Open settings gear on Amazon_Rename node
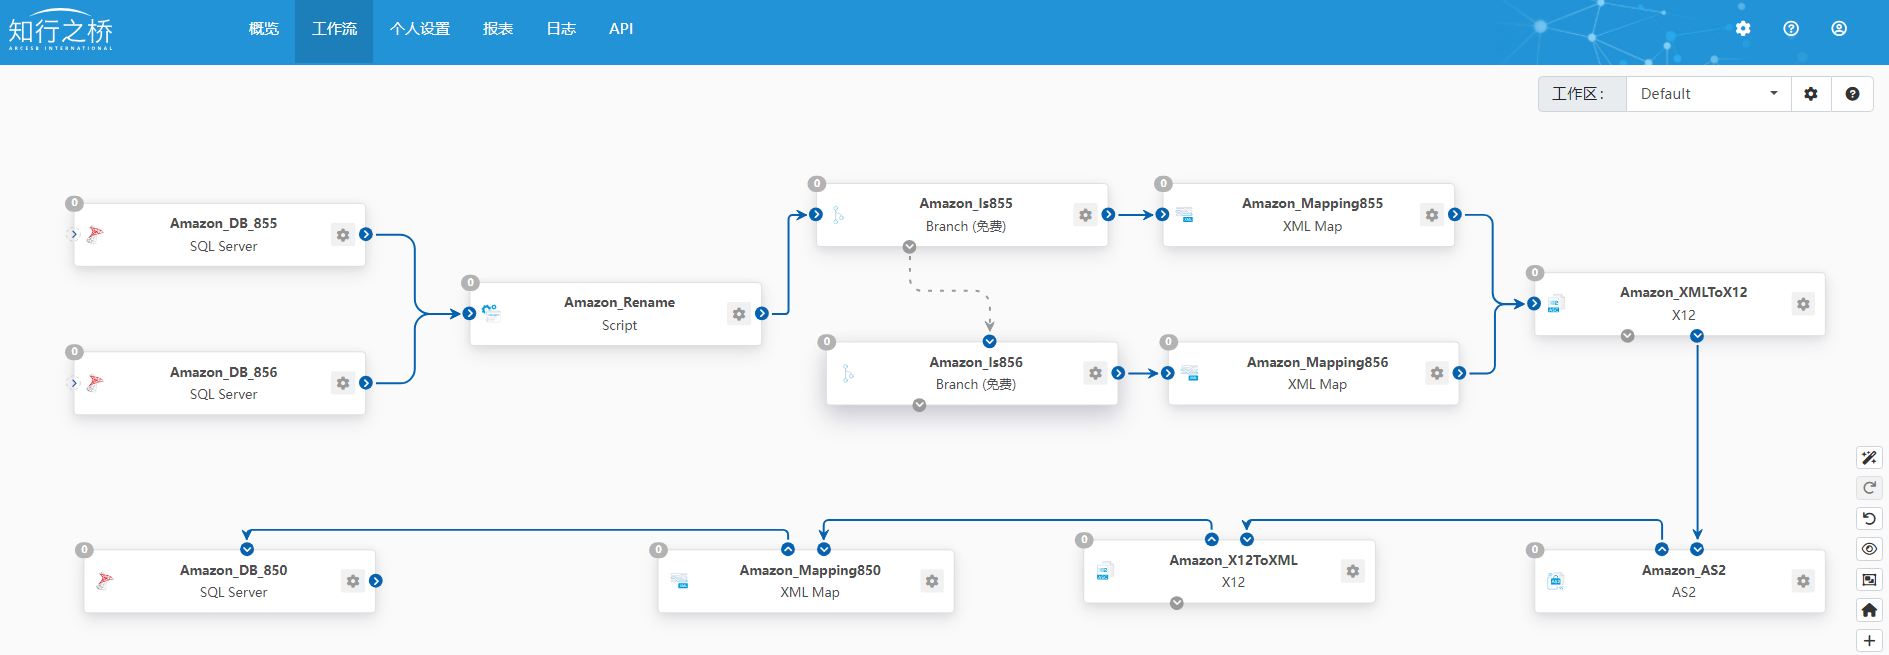Image resolution: width=1889 pixels, height=655 pixels. (739, 314)
